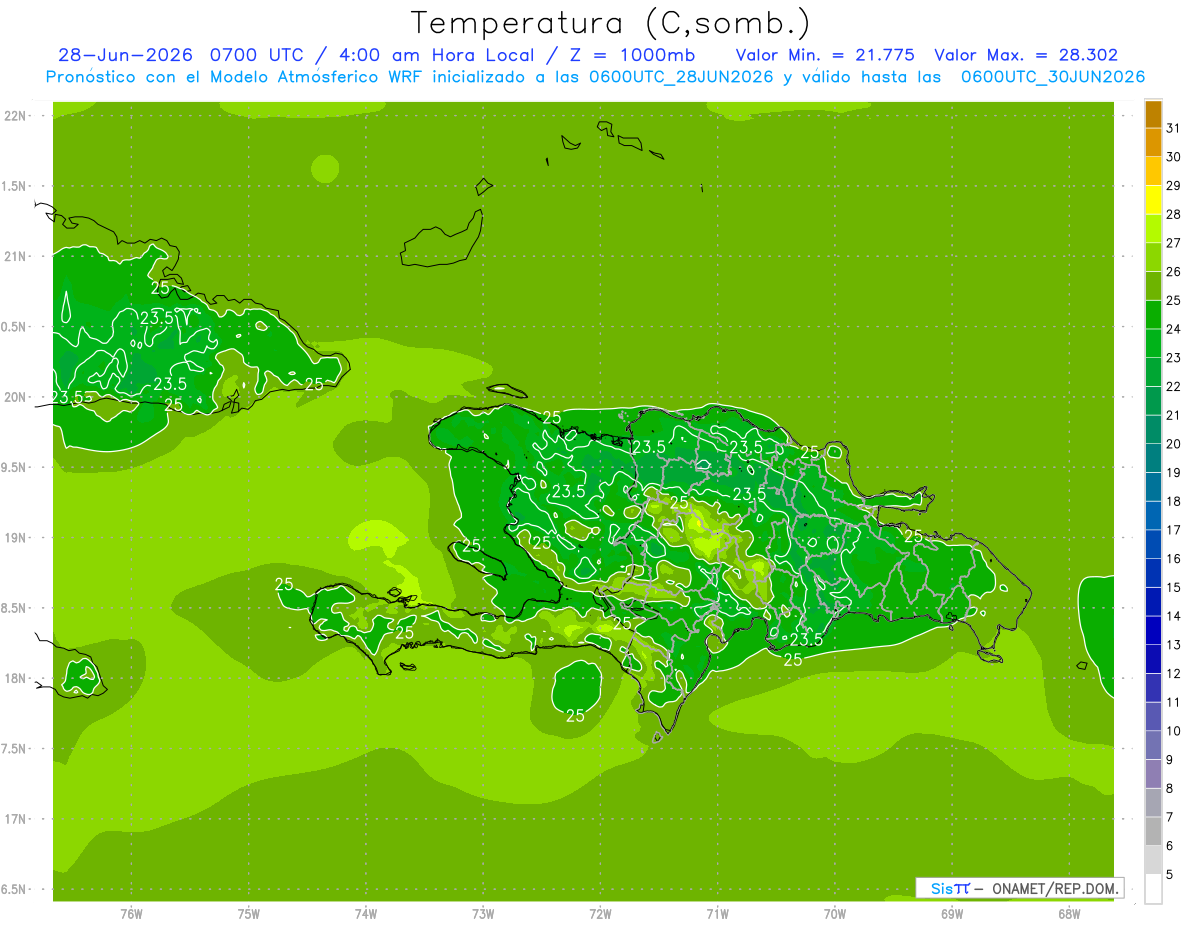Select the "Valor Min. = 21.775" text

825,55
